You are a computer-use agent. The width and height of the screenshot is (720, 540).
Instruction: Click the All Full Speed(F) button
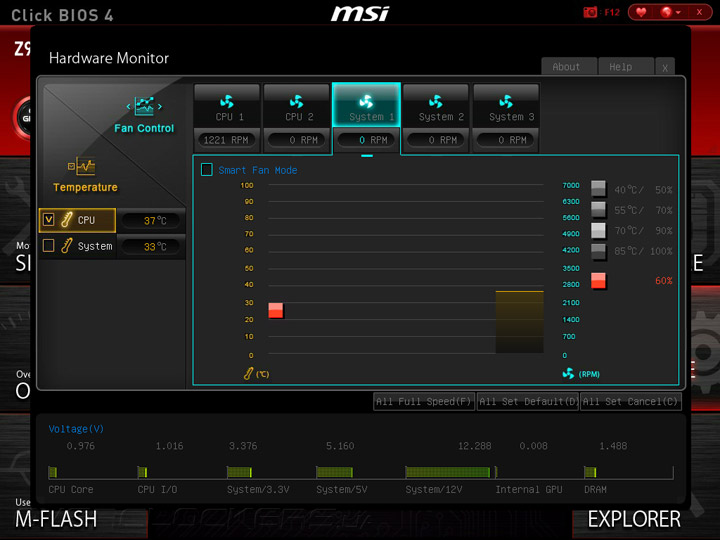pos(424,401)
